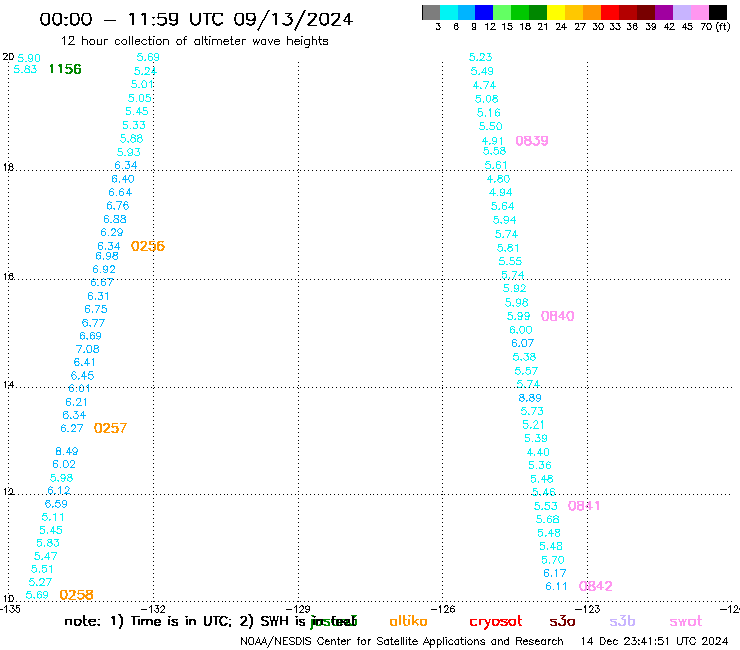
Task: Click the 6.11 value beside 0842
Action: [x=556, y=586]
